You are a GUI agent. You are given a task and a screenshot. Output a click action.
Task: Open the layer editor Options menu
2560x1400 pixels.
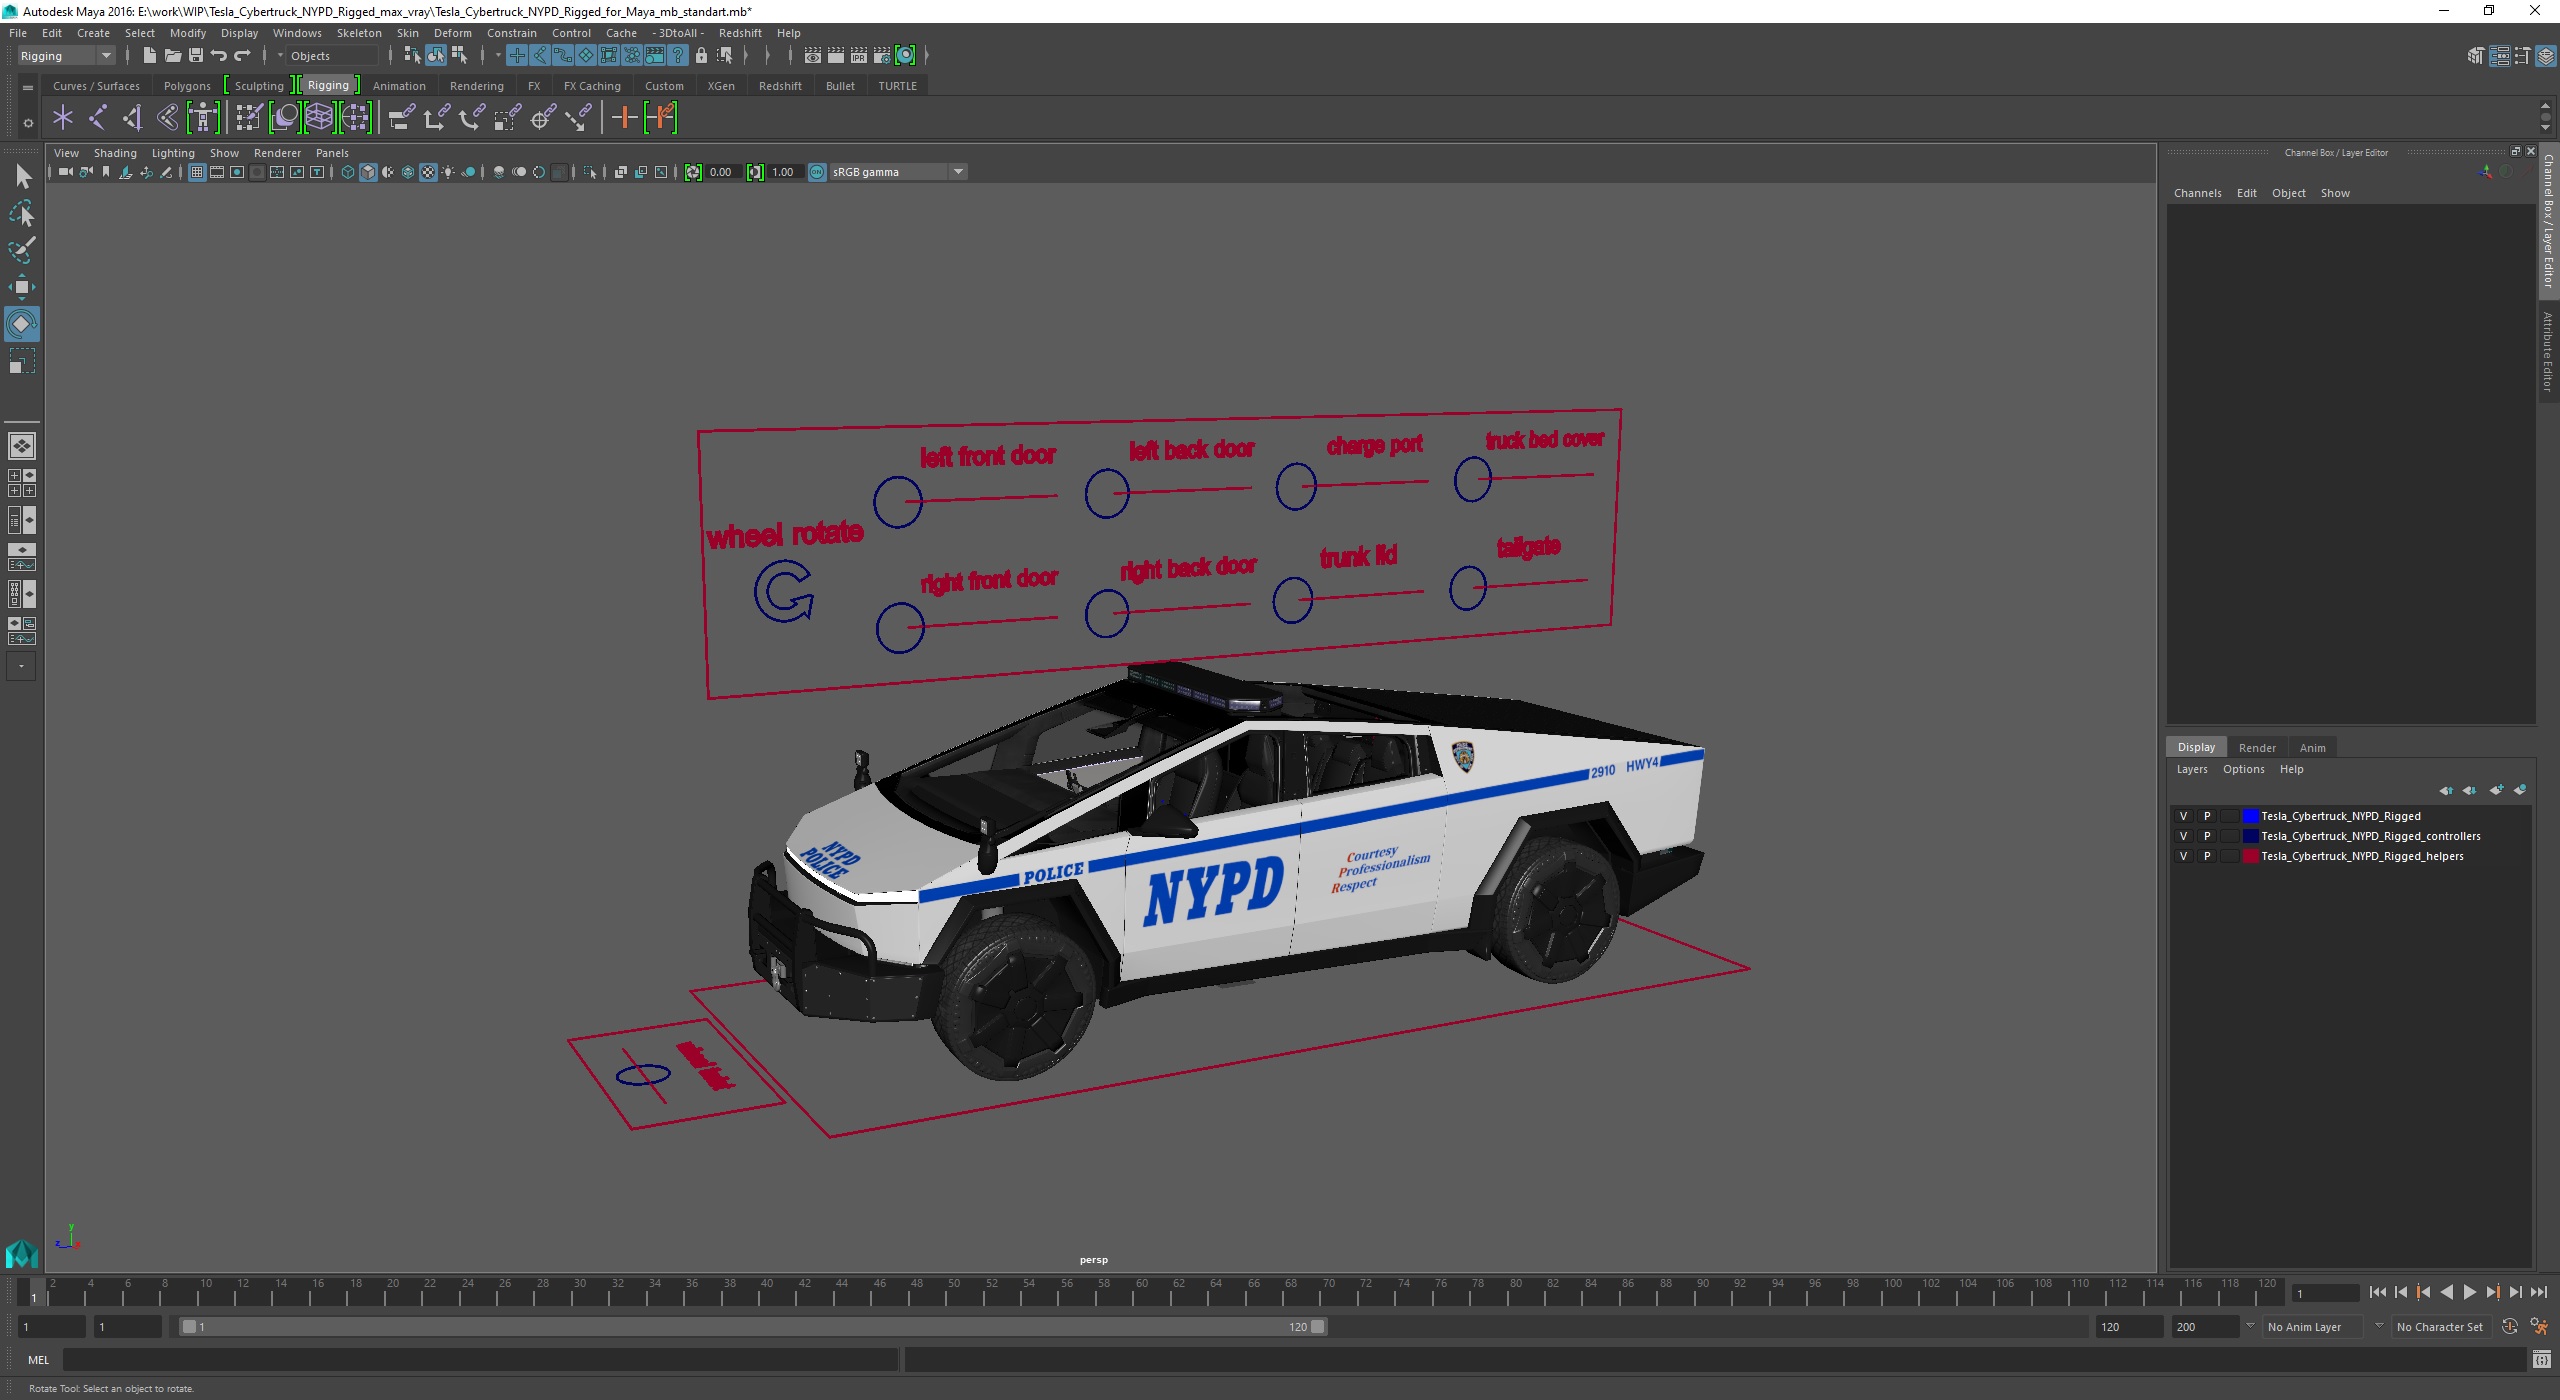(2243, 769)
